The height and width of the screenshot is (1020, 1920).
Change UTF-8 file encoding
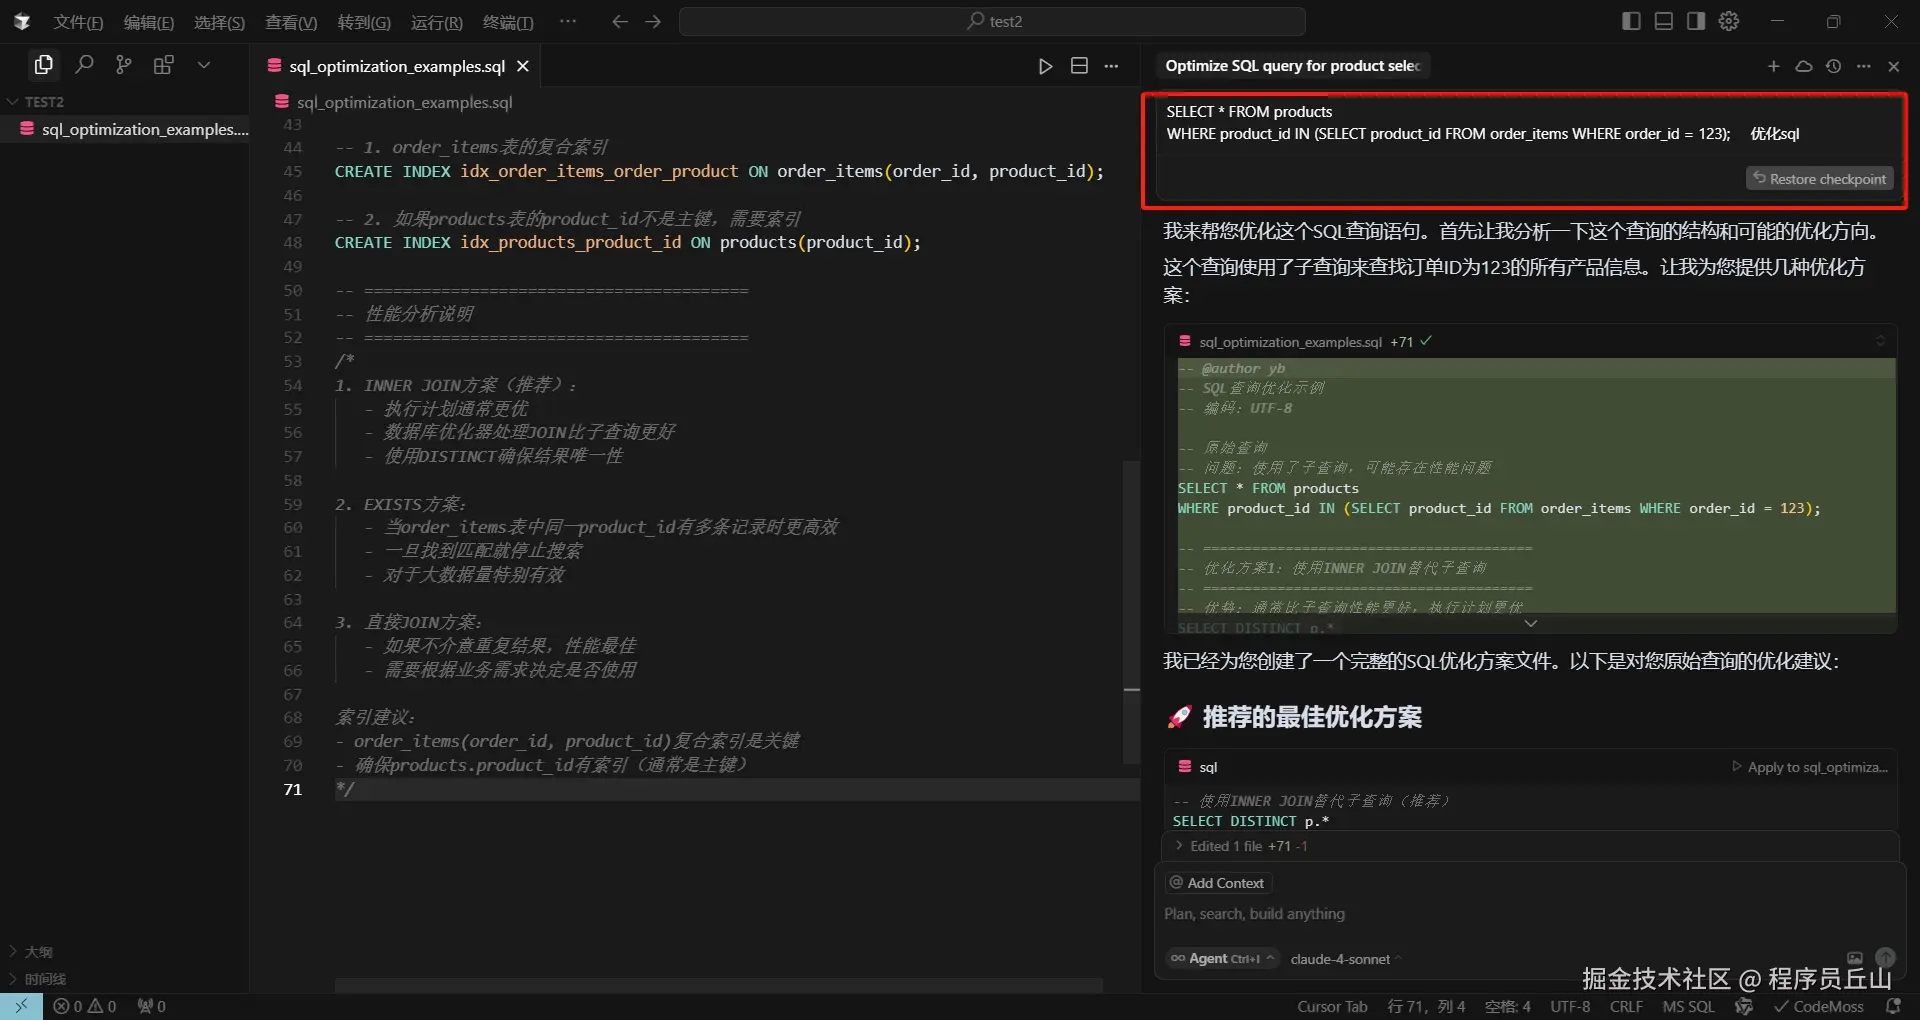coord(1570,1006)
